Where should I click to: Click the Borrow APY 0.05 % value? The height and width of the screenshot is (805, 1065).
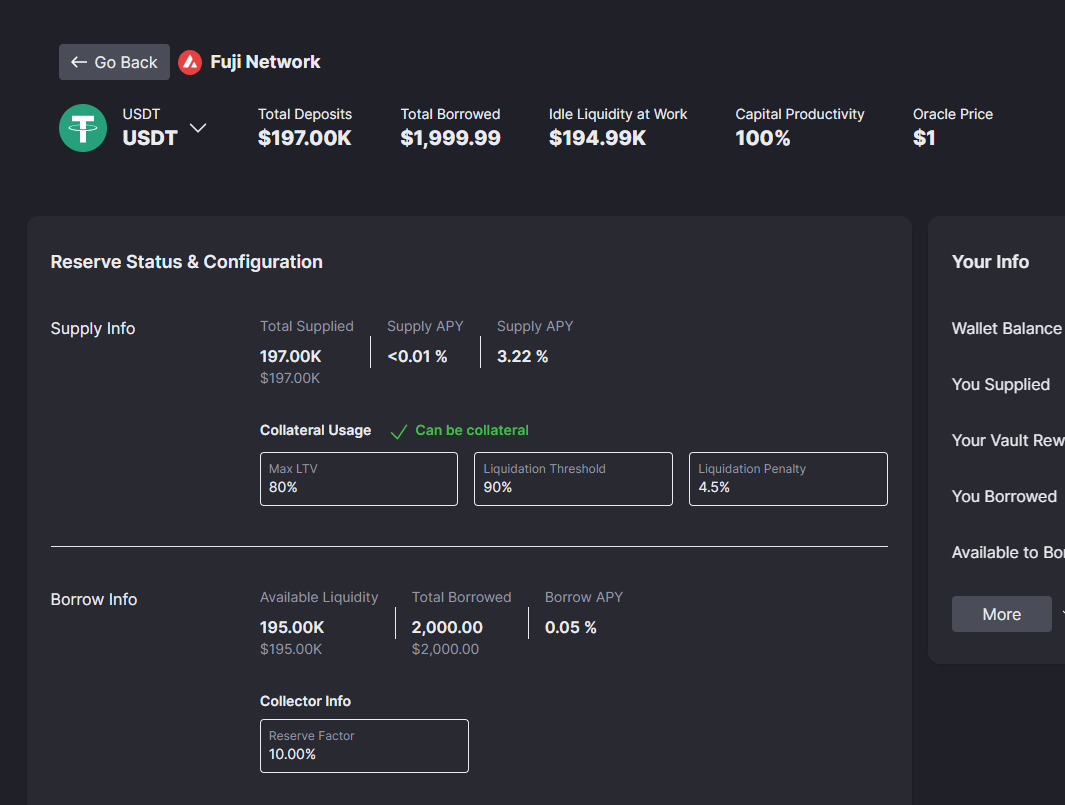[570, 628]
